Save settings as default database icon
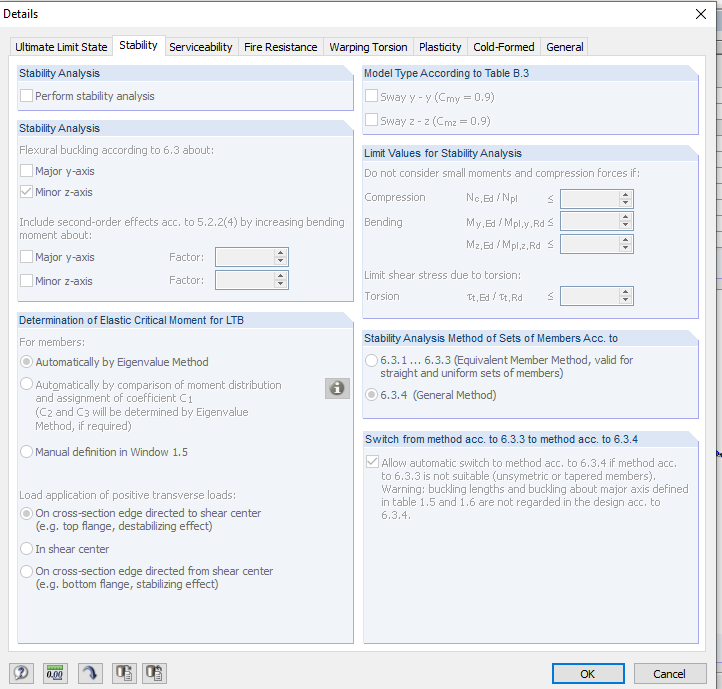The image size is (722, 689). pos(124,673)
